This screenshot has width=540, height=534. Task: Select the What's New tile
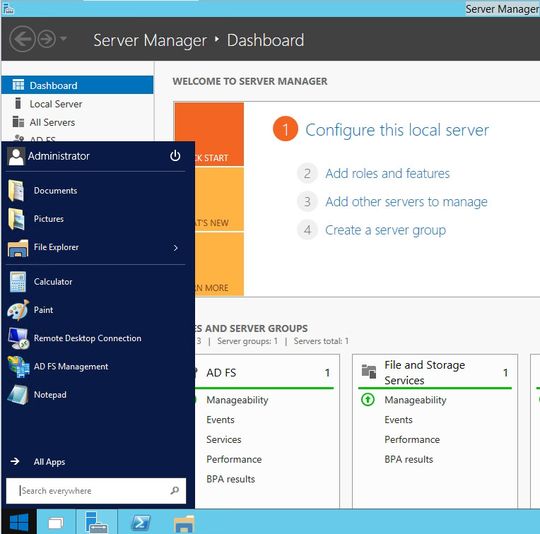tap(219, 199)
